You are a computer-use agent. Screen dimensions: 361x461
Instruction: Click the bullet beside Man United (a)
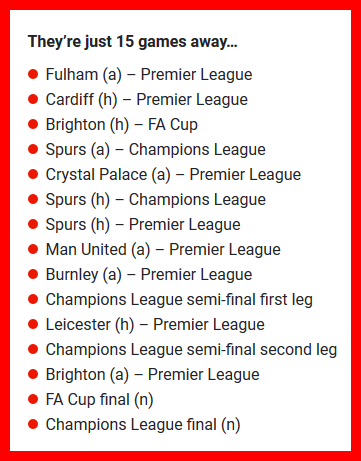click(33, 249)
